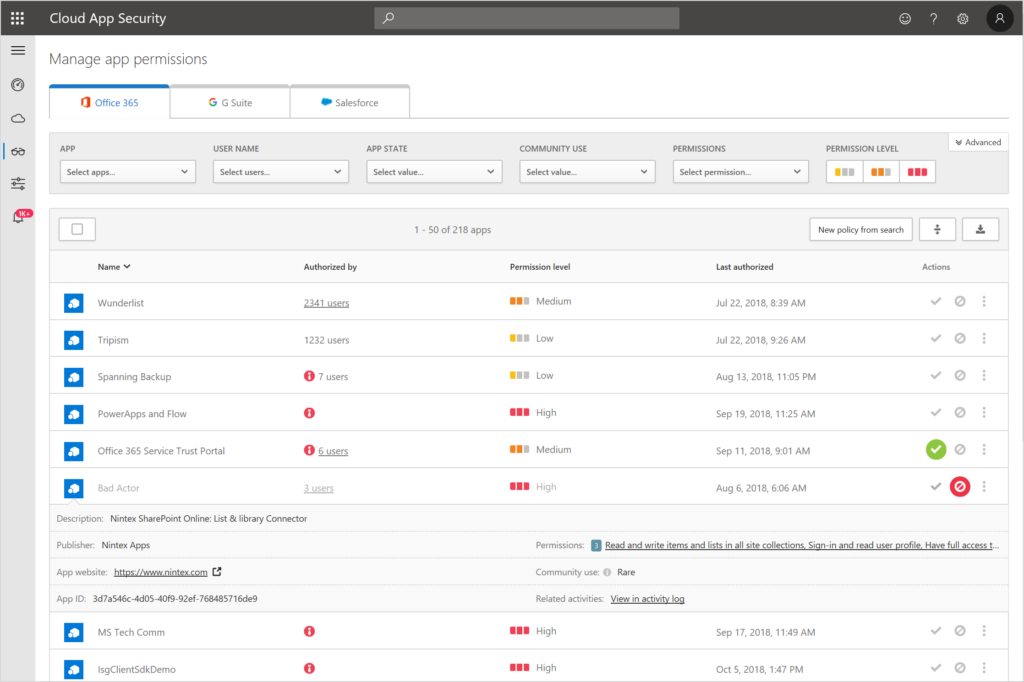Open settings via the gear icon

(962, 18)
